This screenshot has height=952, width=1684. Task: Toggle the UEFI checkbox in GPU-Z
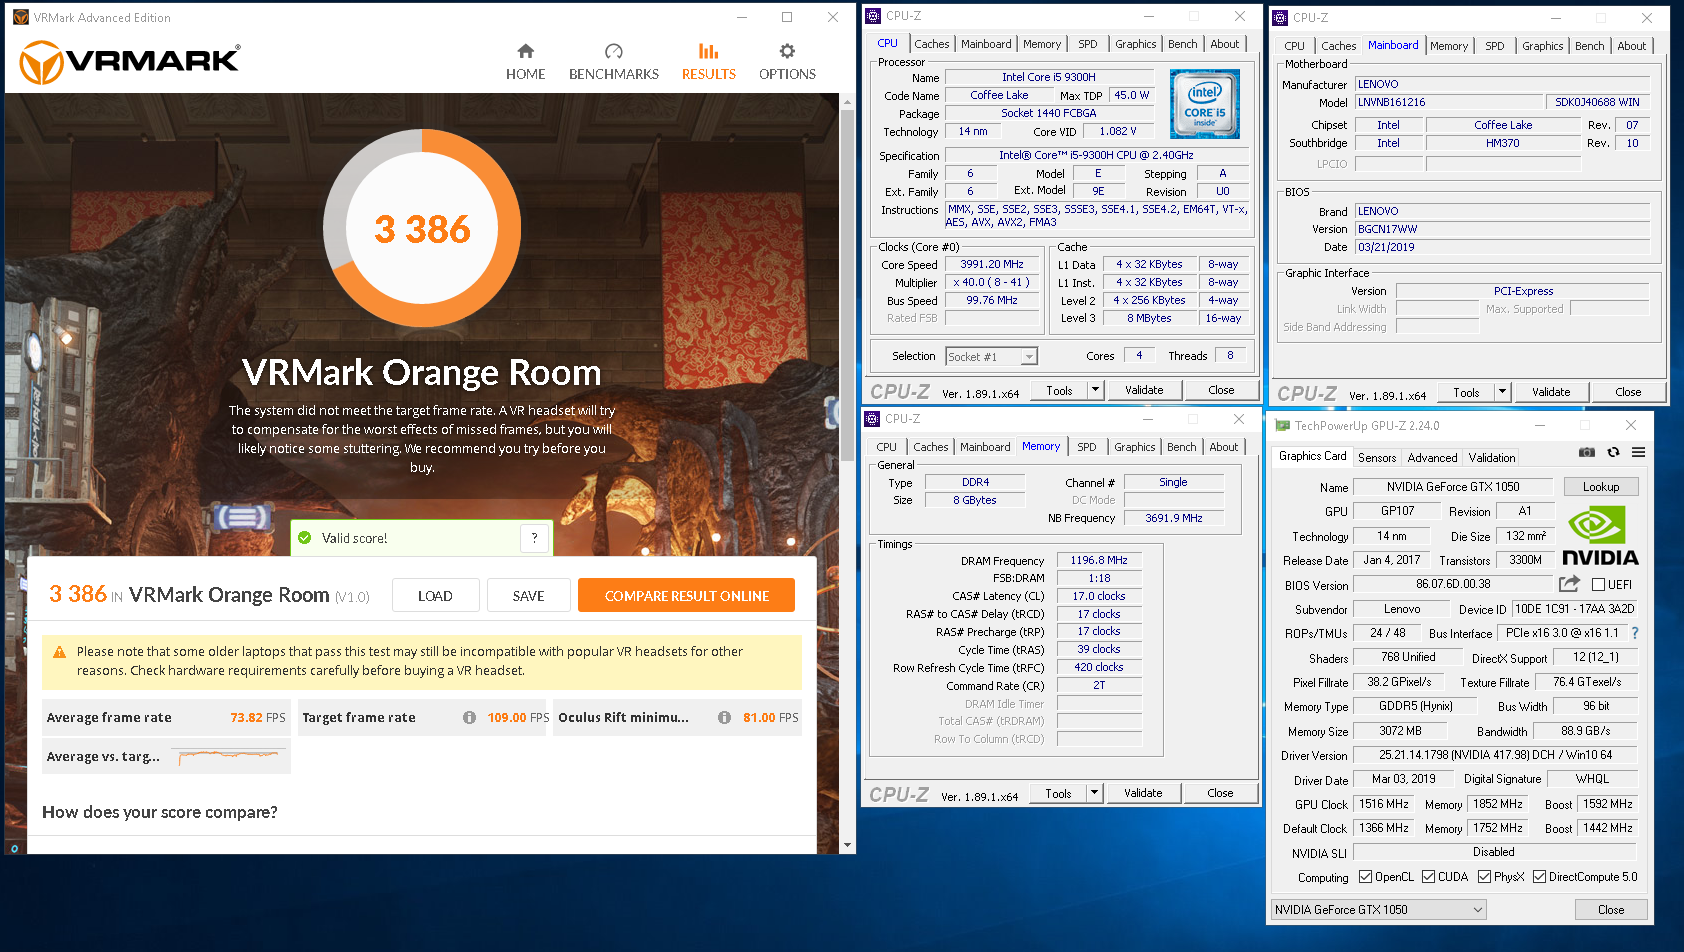tap(1598, 585)
